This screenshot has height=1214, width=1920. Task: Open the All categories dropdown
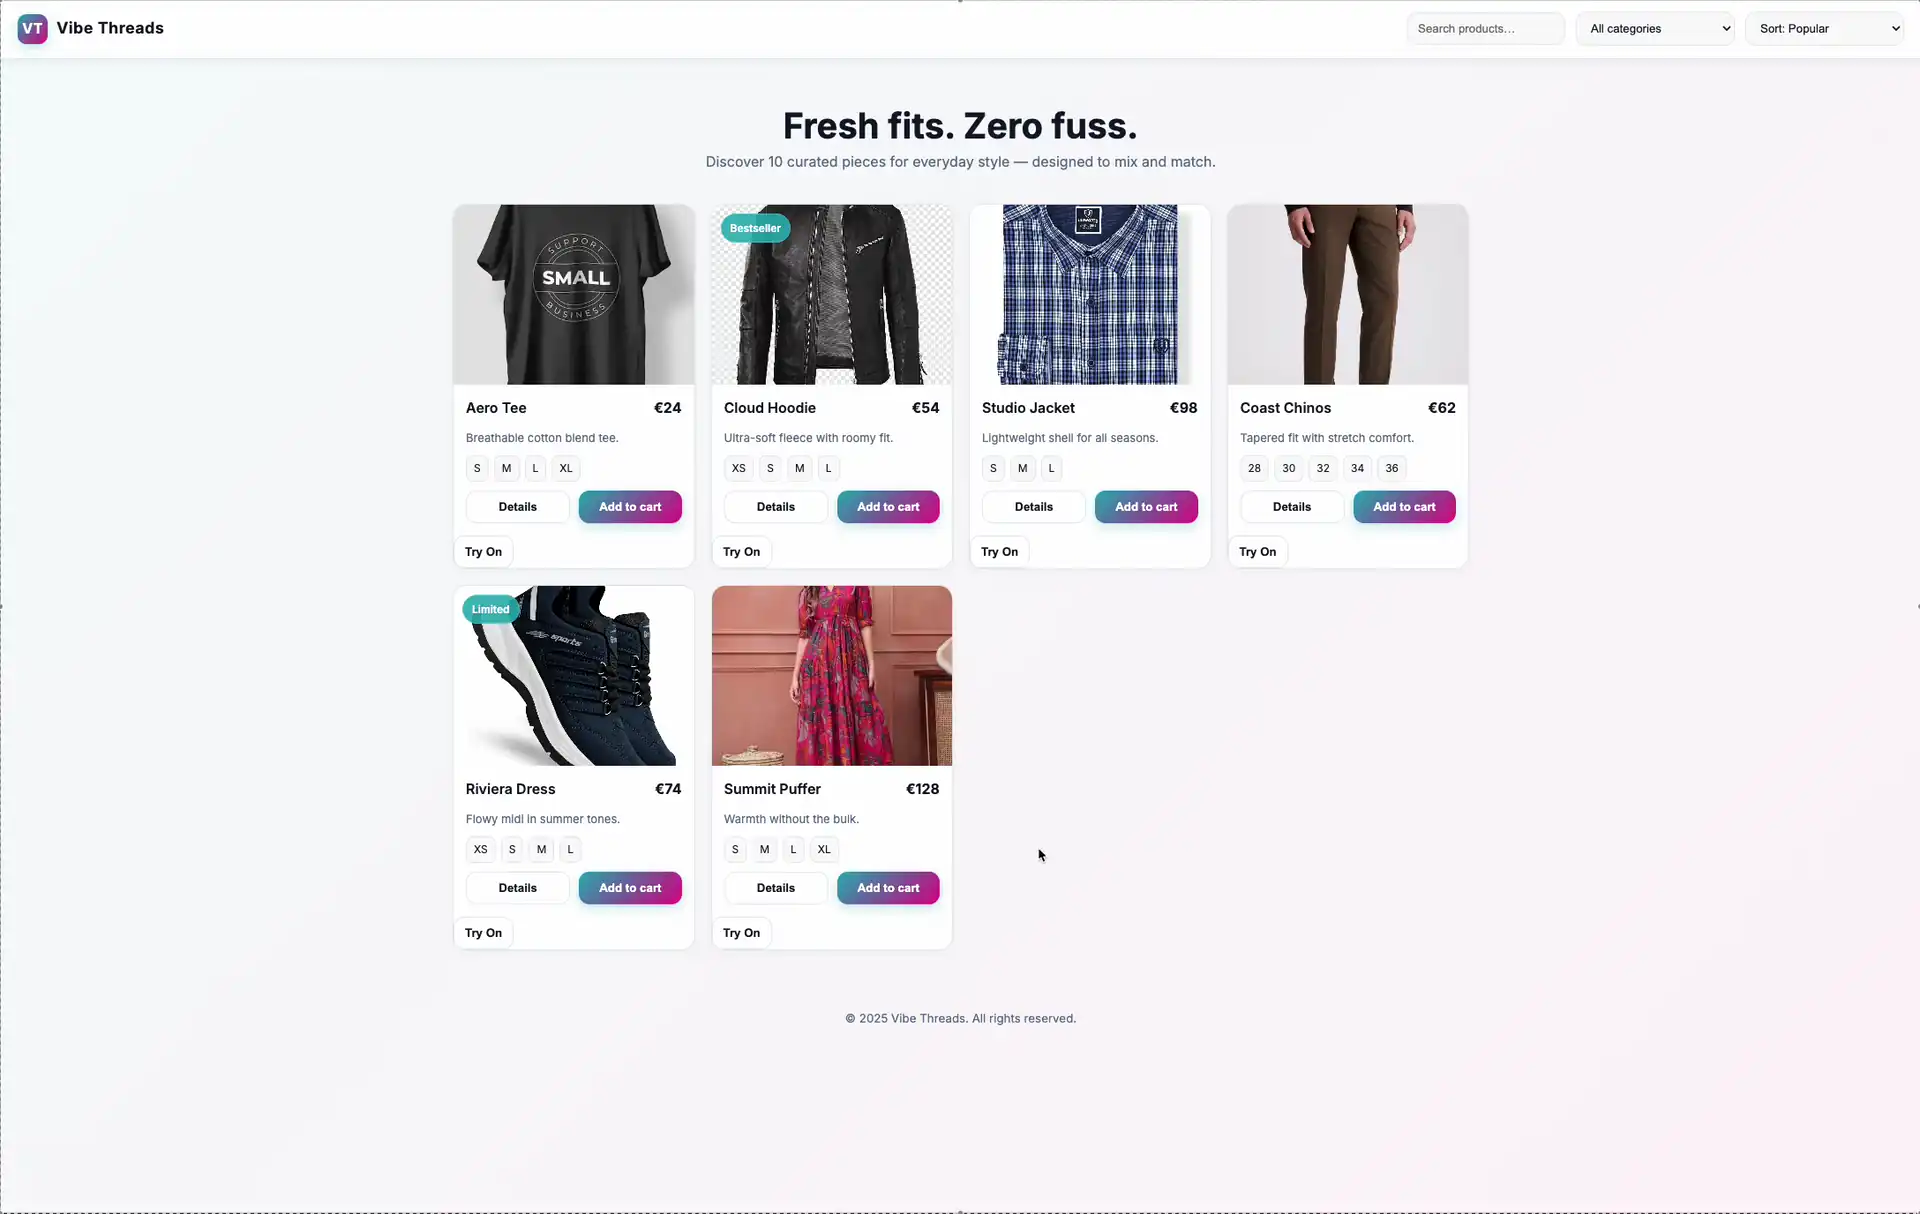click(x=1656, y=29)
